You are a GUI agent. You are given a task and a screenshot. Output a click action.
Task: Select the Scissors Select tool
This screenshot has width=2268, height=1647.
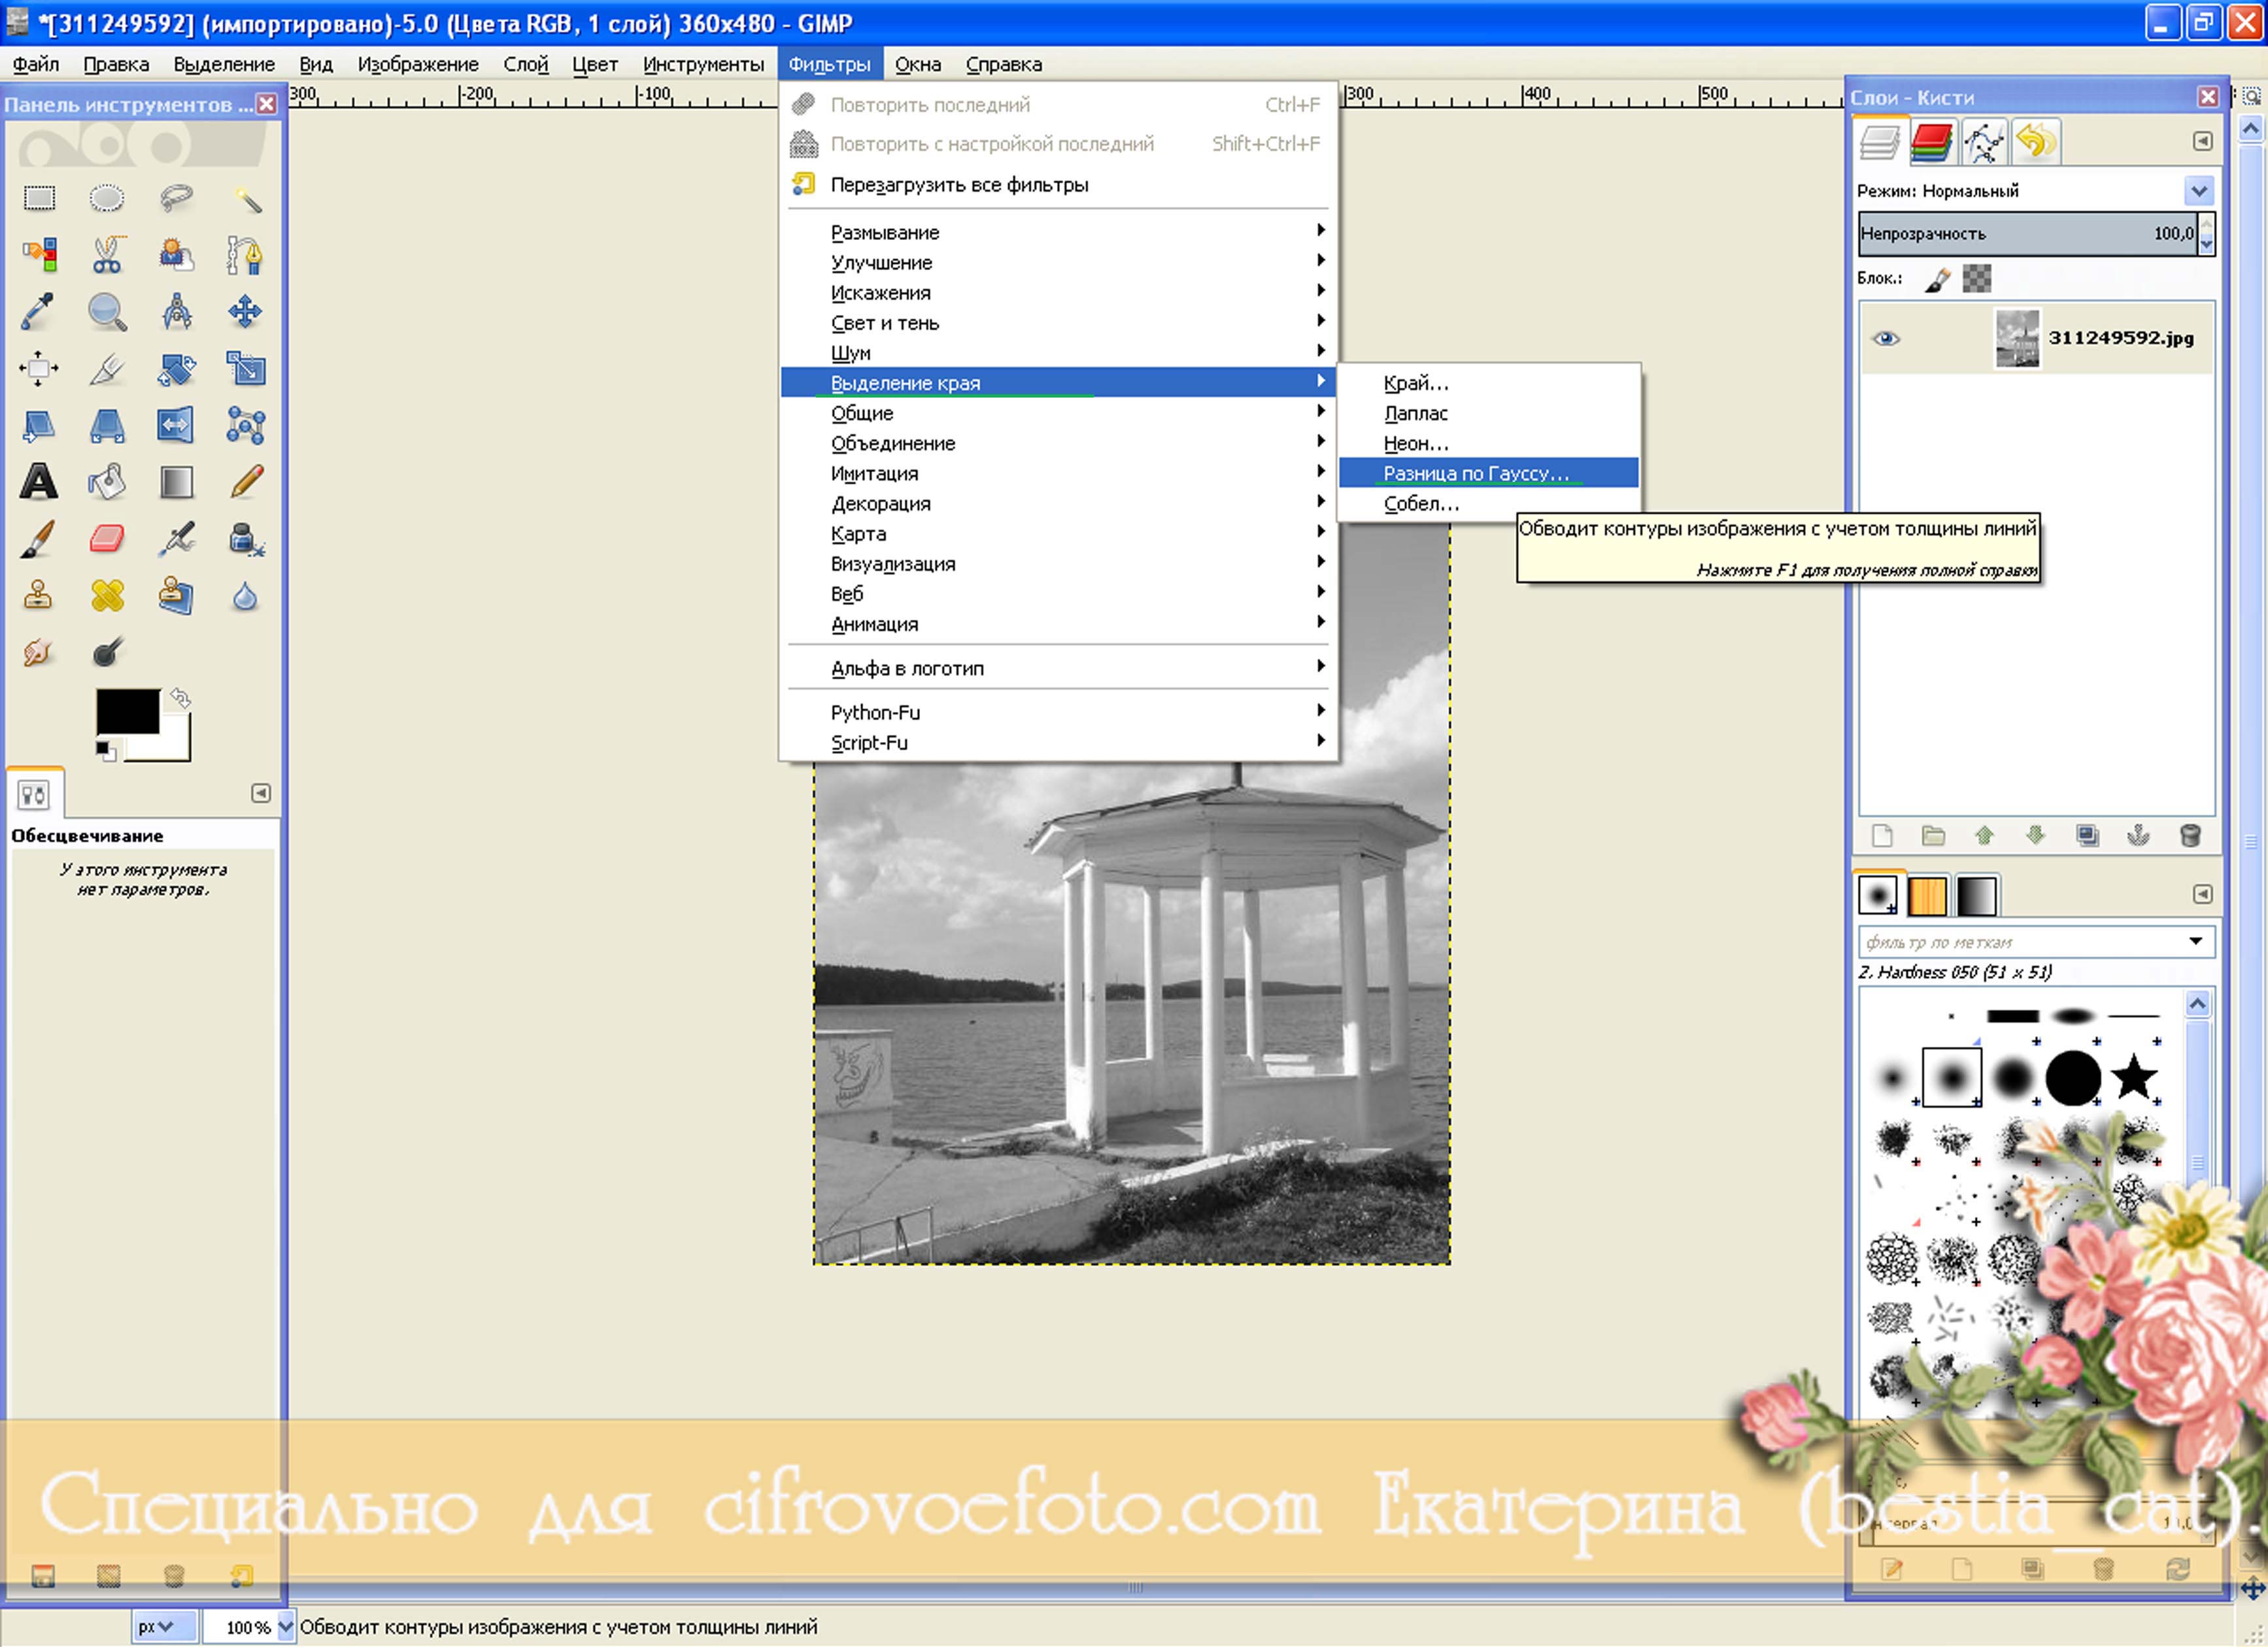point(107,255)
